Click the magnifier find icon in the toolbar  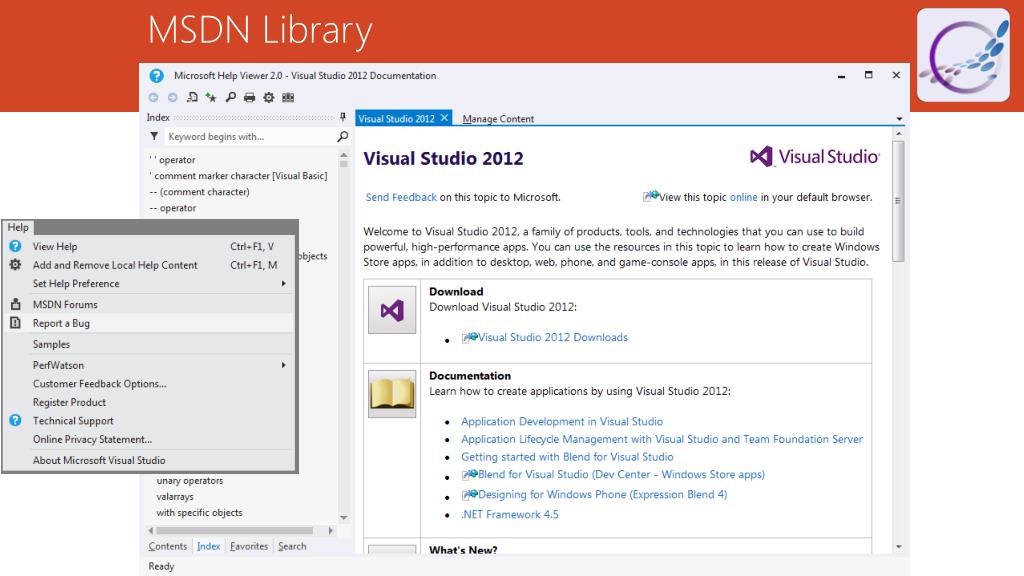[x=231, y=97]
